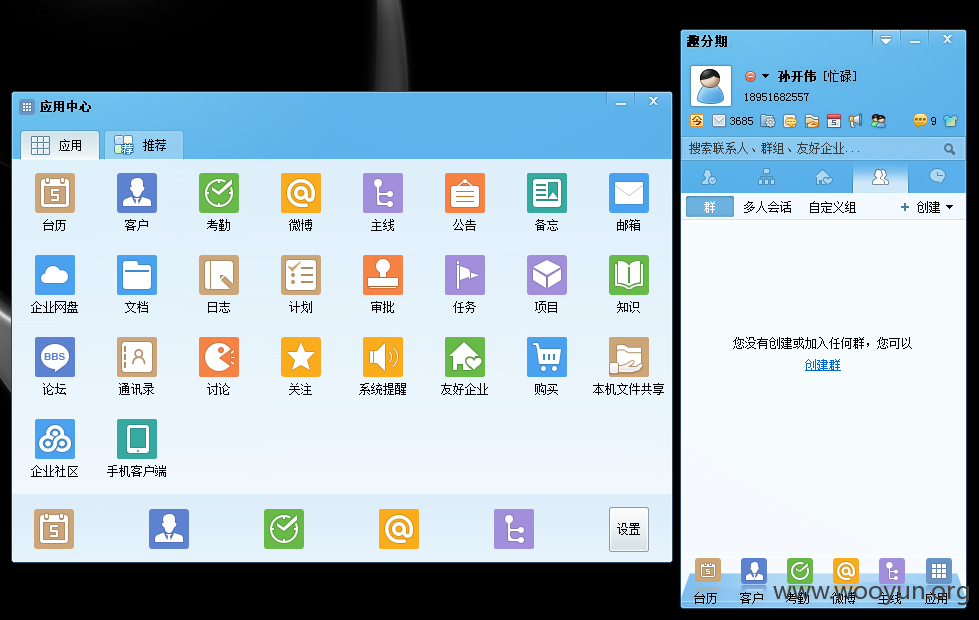Open the 计划 plan app

(300, 275)
